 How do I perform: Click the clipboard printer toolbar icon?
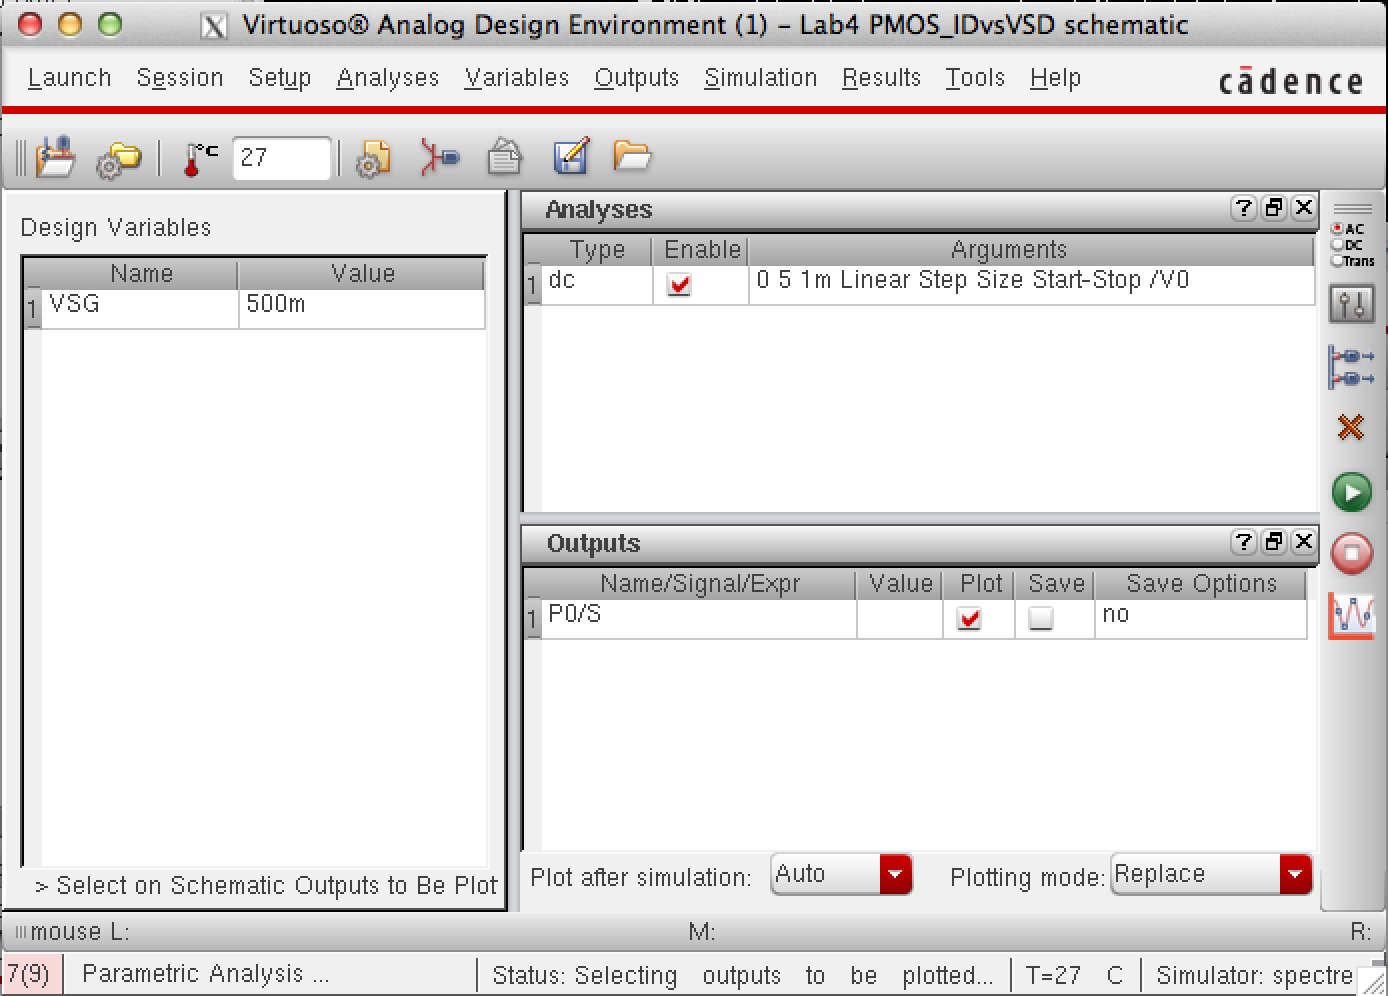[505, 157]
